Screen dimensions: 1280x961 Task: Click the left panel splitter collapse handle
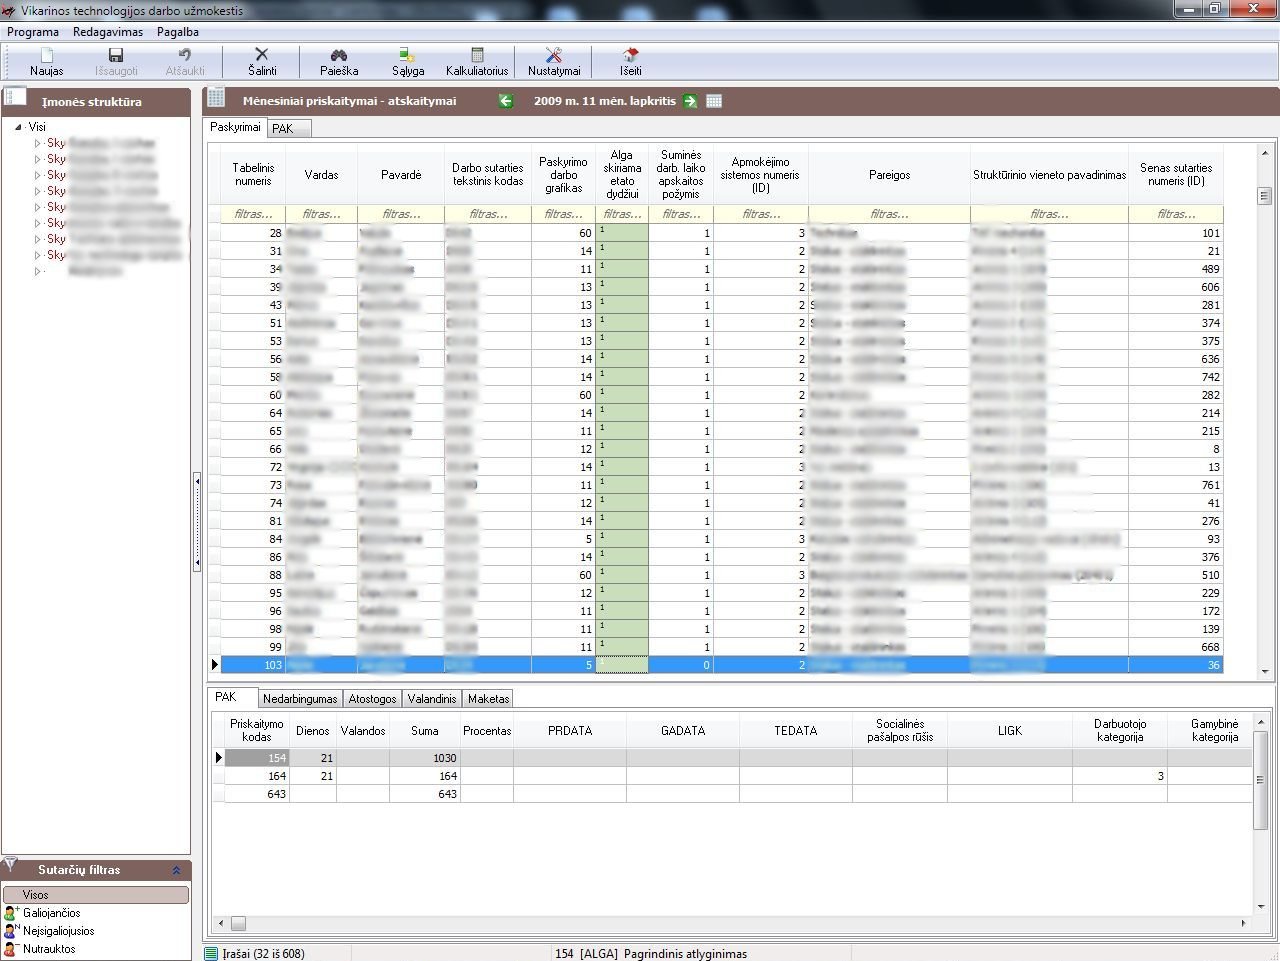click(x=197, y=522)
